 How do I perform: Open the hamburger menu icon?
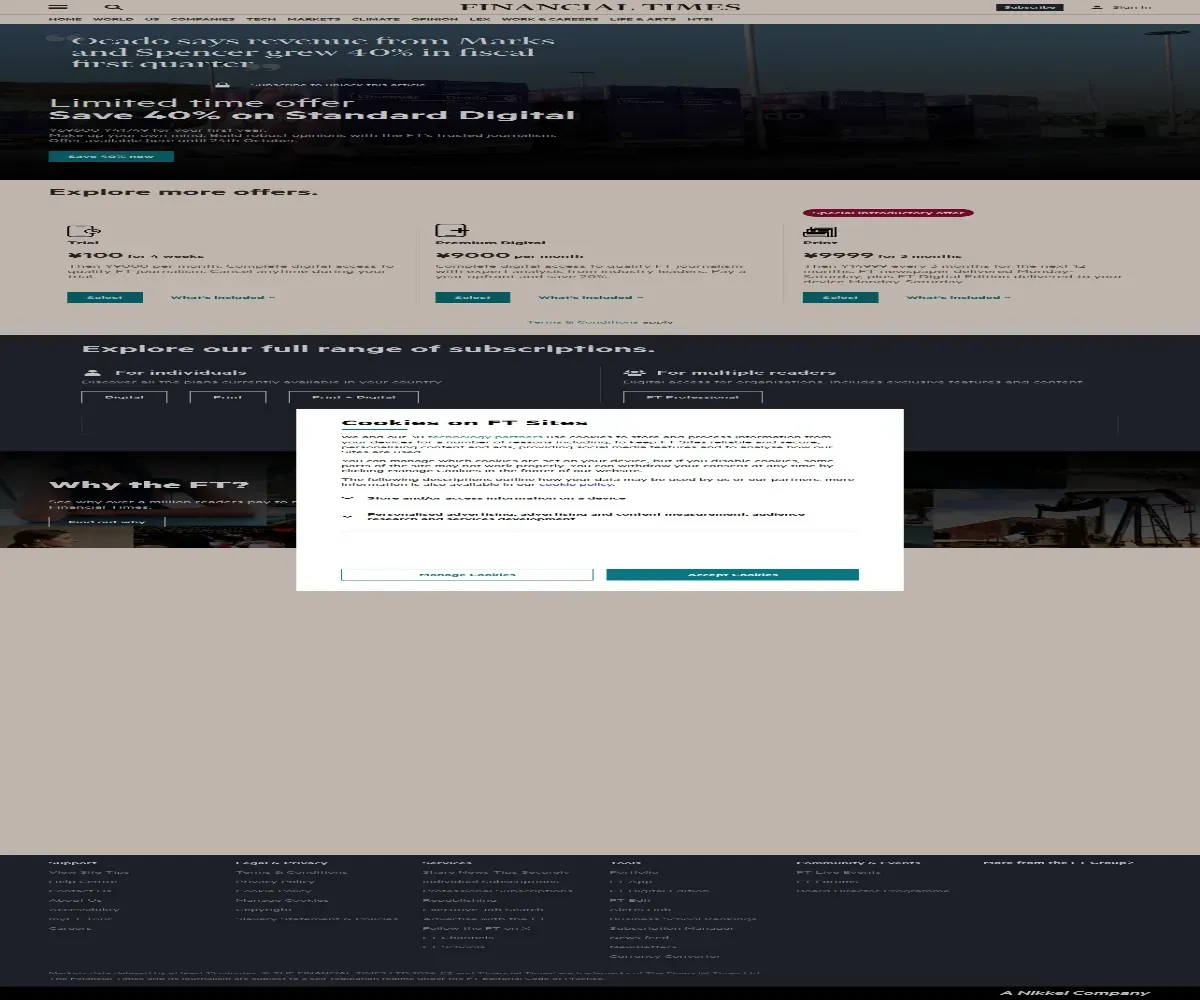(x=58, y=7)
